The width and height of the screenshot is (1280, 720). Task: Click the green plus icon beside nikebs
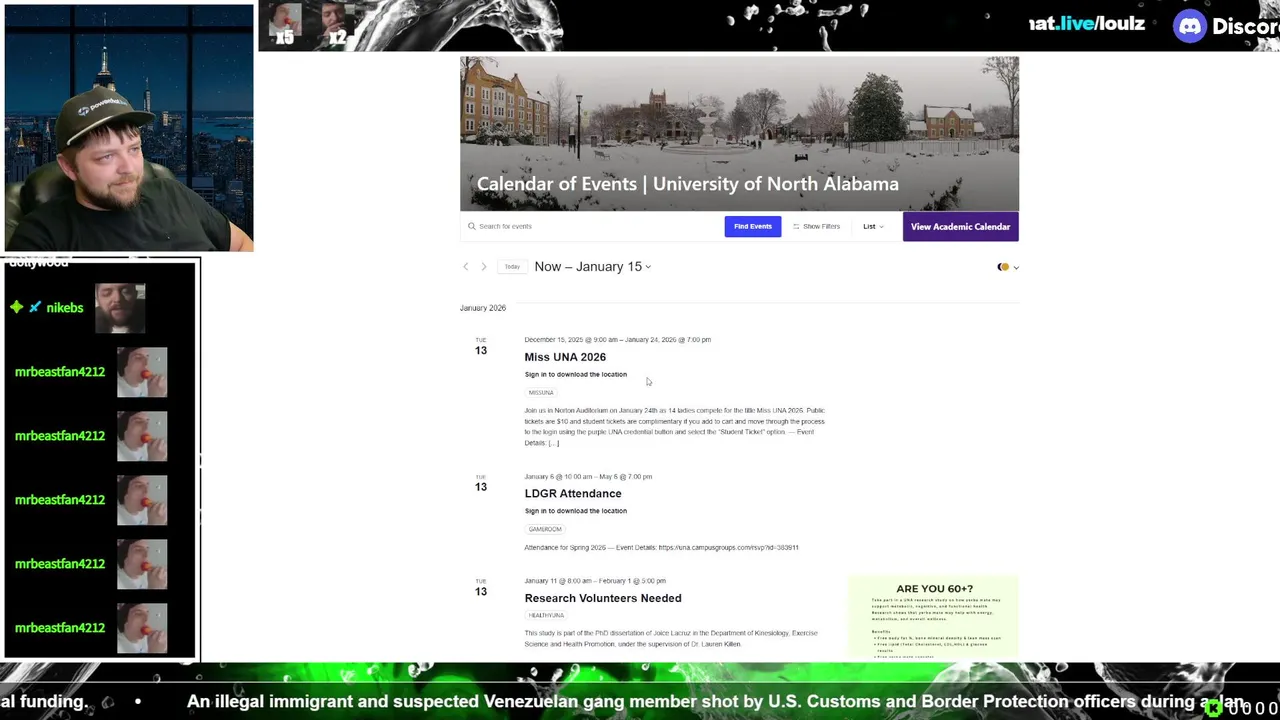17,307
